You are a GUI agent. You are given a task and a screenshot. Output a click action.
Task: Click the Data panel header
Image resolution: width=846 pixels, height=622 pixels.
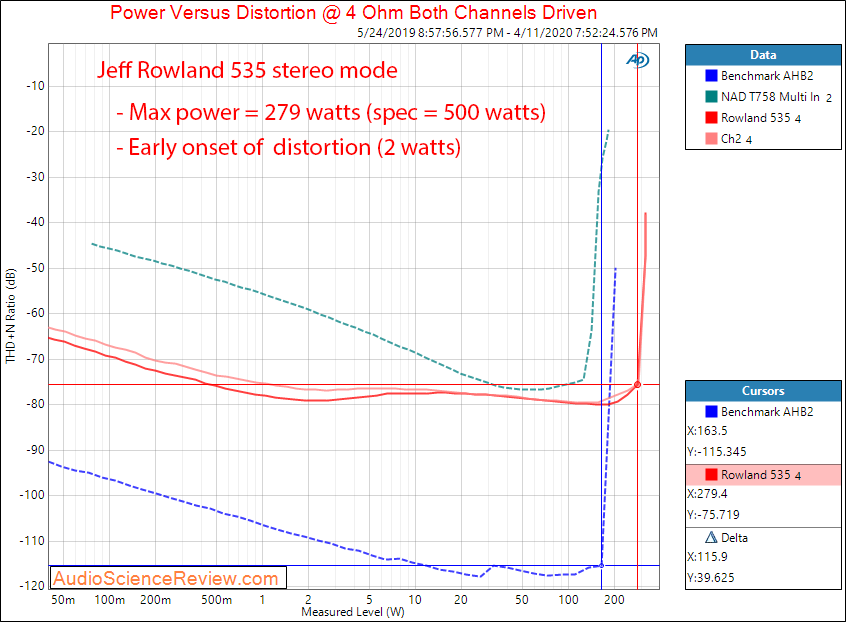763,55
